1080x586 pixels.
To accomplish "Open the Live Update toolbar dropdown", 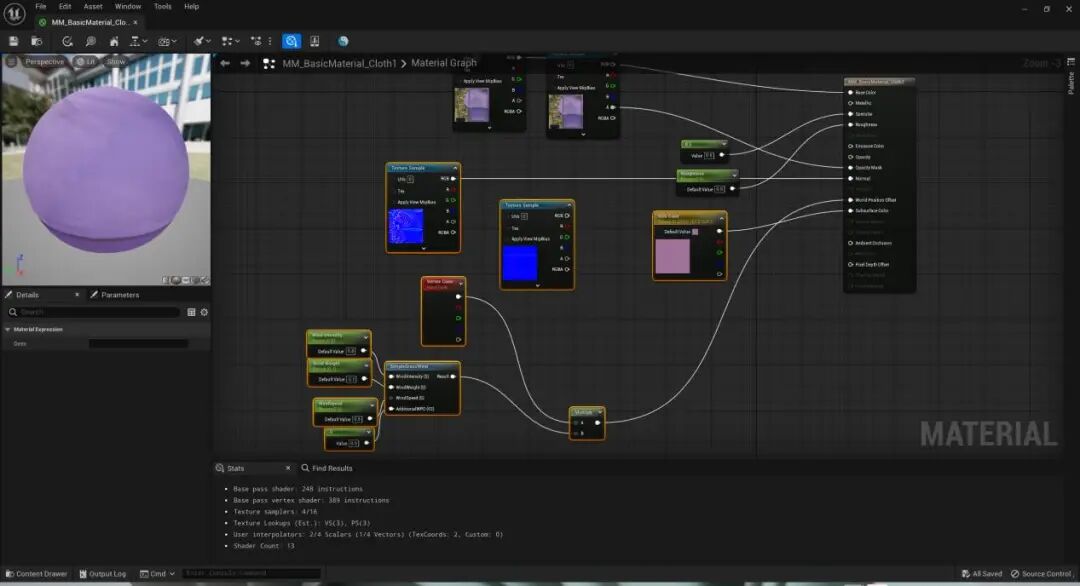I will click(167, 41).
